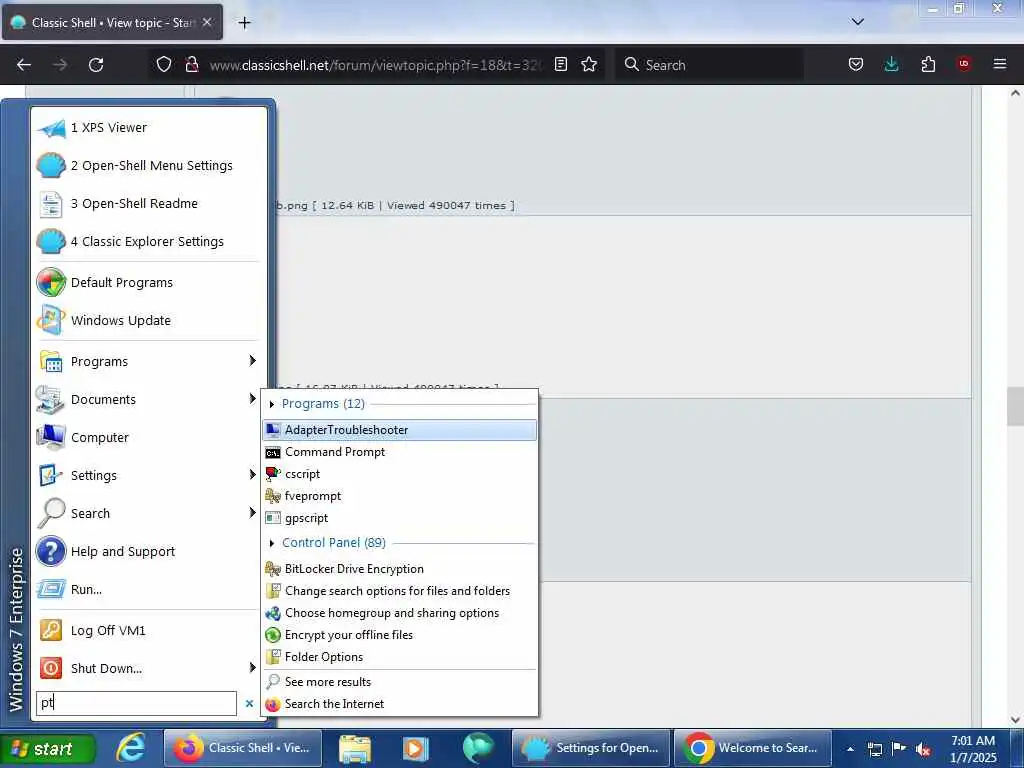Image resolution: width=1024 pixels, height=768 pixels.
Task: Select AdapterTroubleshooter search result
Action: [x=400, y=430]
